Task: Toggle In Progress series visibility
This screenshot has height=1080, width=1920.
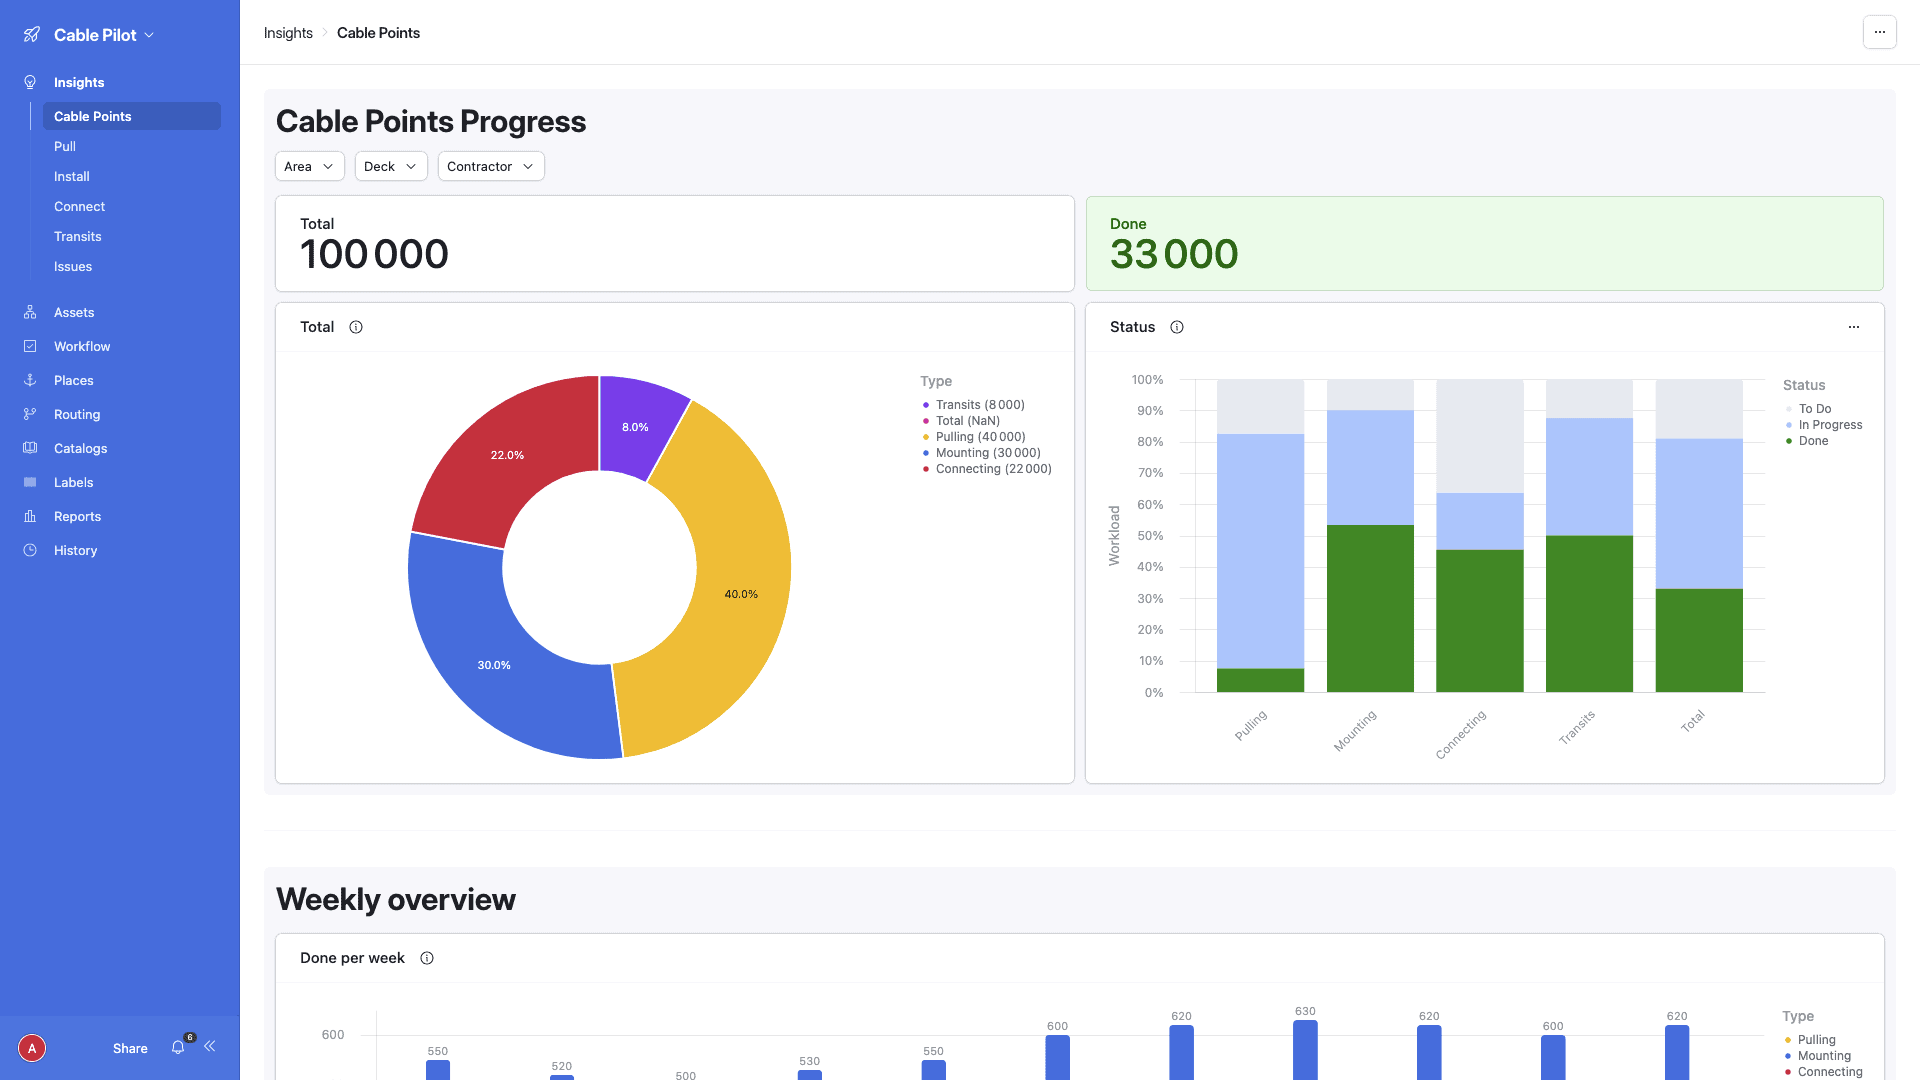Action: (1828, 424)
